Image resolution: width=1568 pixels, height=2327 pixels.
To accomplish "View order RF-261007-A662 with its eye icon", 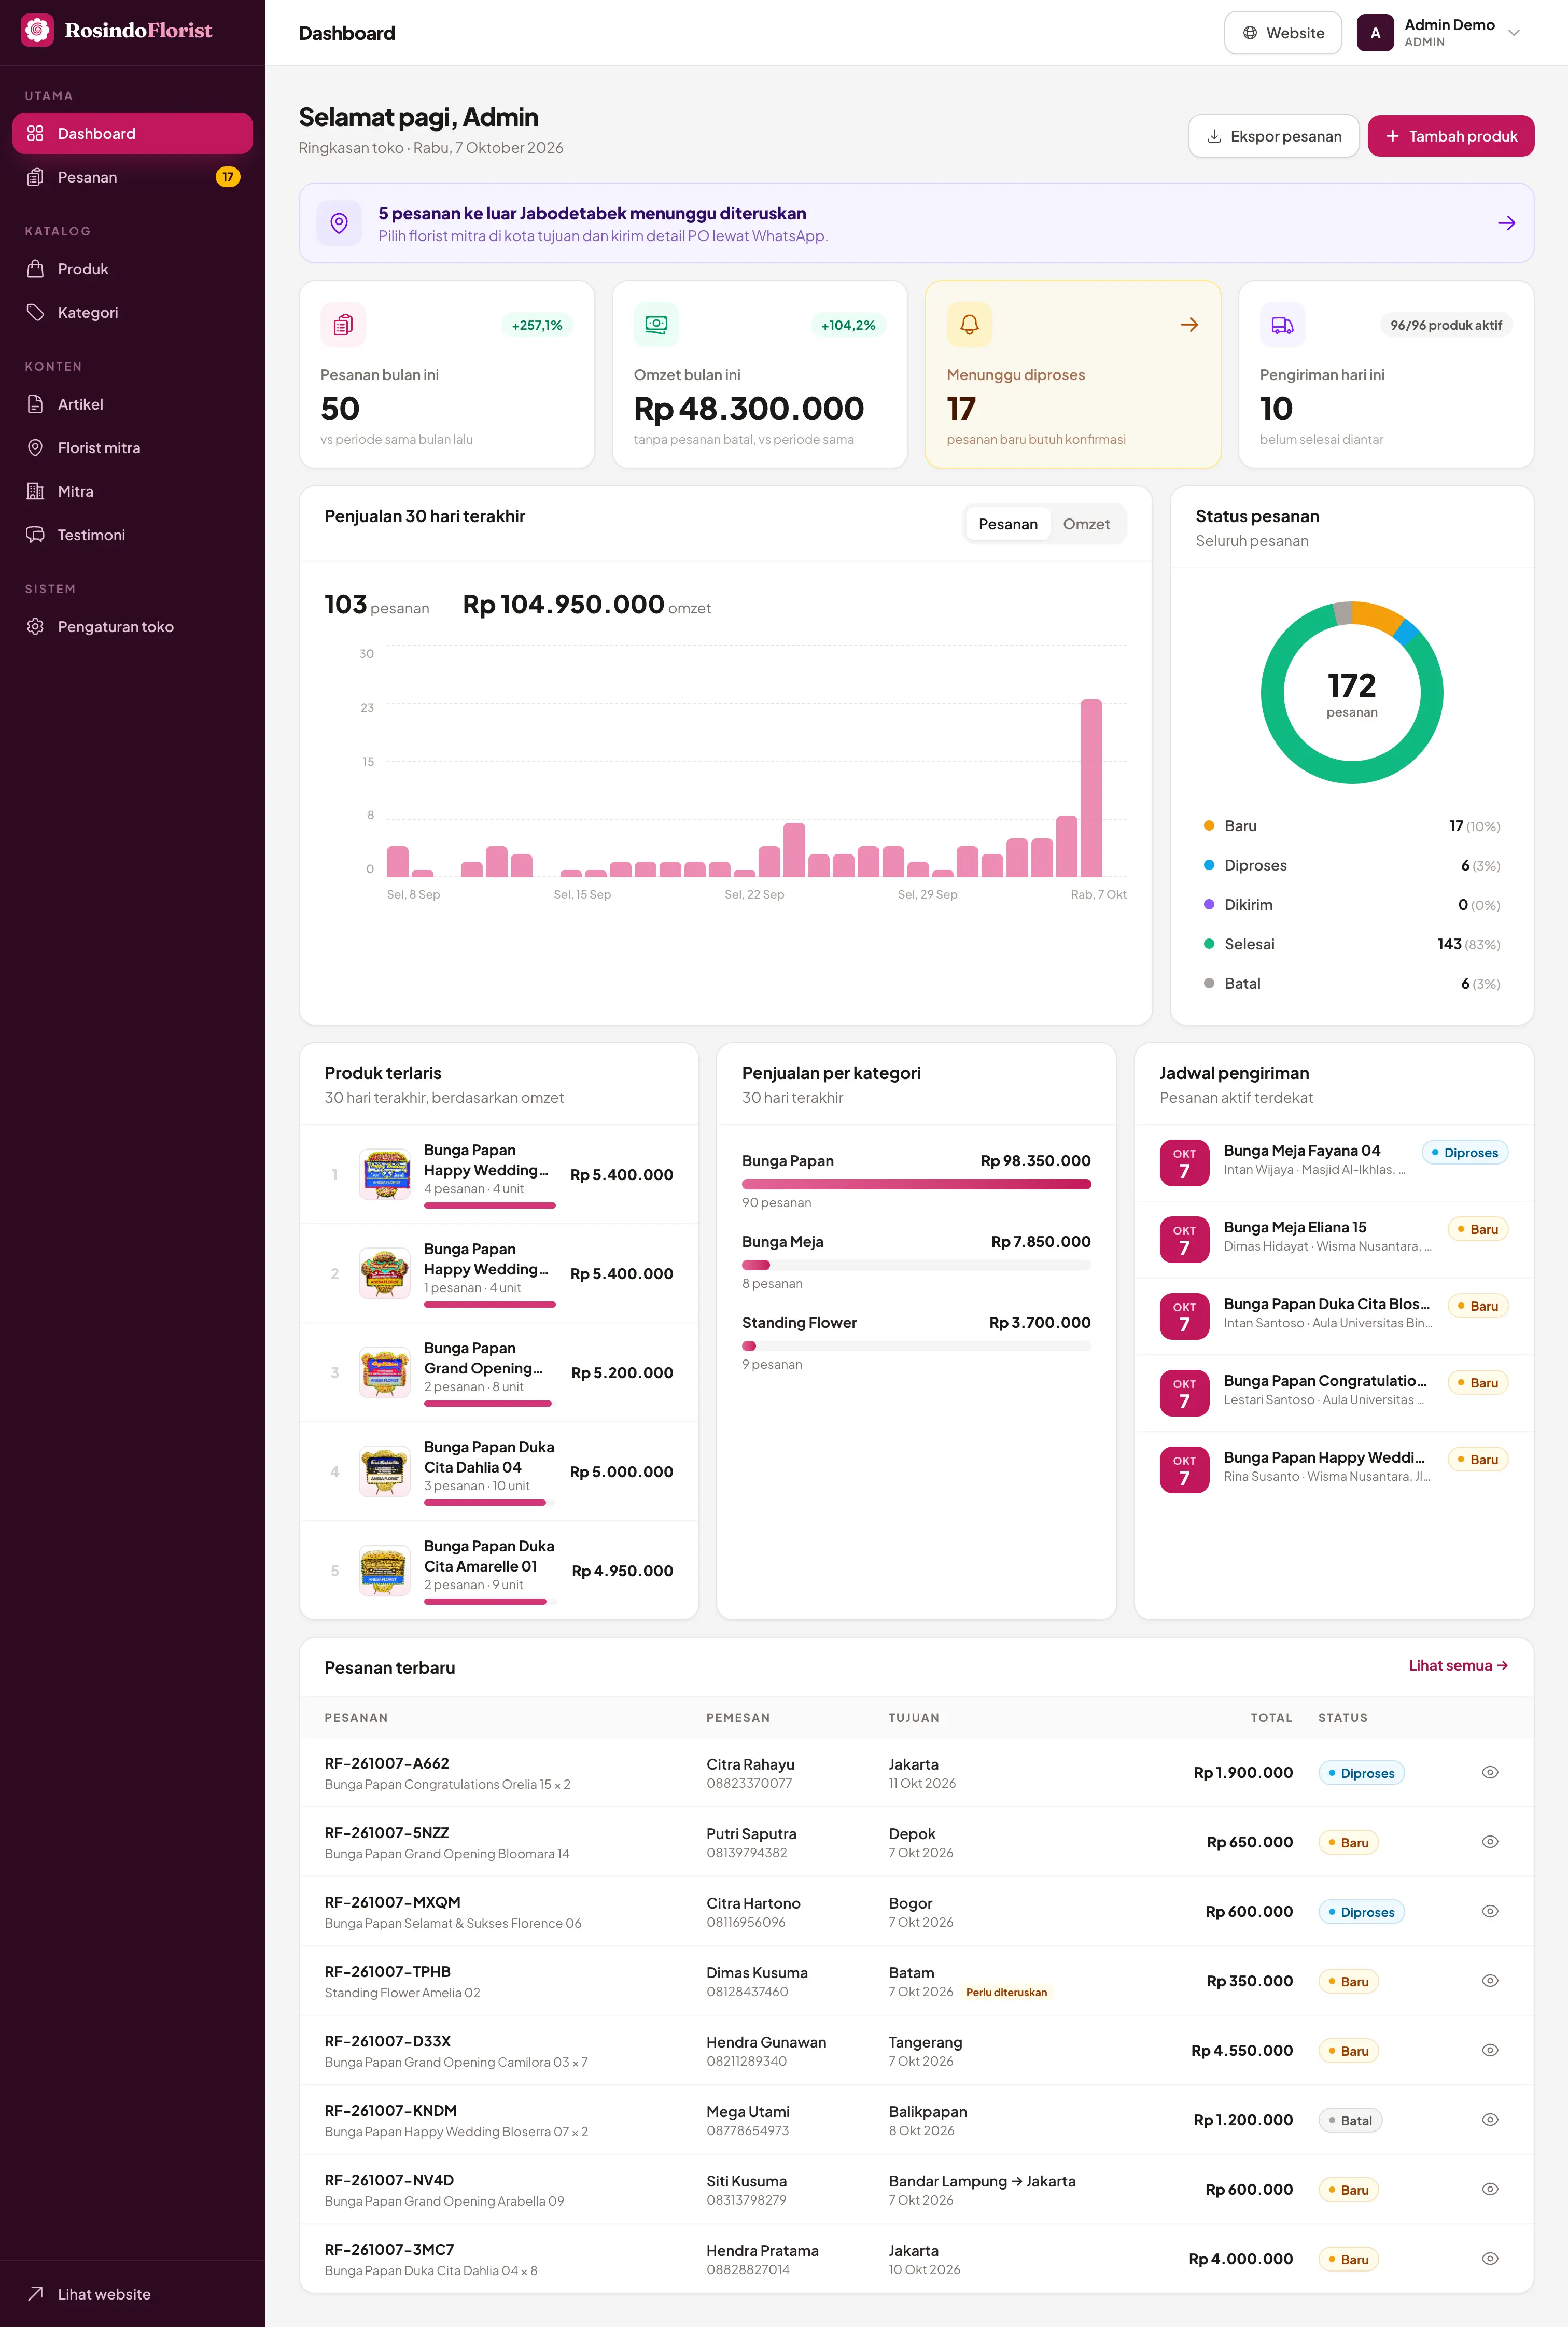I will tap(1489, 1772).
